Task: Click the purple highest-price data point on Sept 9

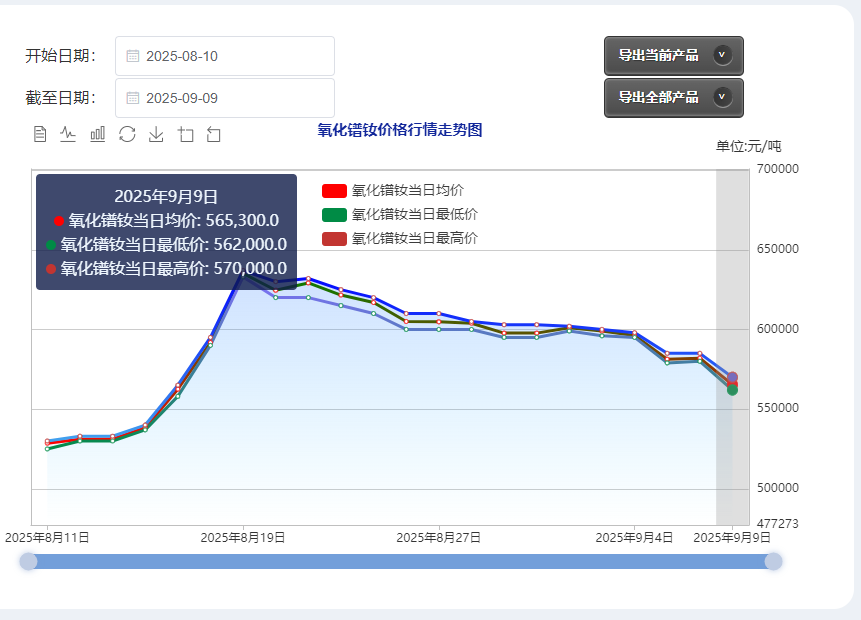Action: [x=732, y=377]
